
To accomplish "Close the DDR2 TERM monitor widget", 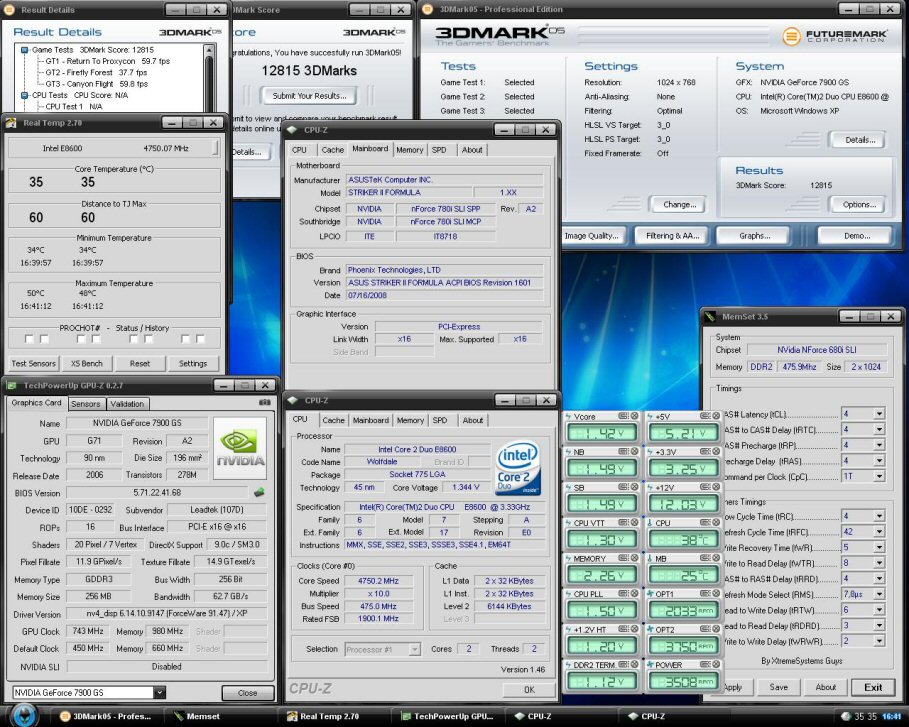I will pyautogui.click(x=634, y=664).
